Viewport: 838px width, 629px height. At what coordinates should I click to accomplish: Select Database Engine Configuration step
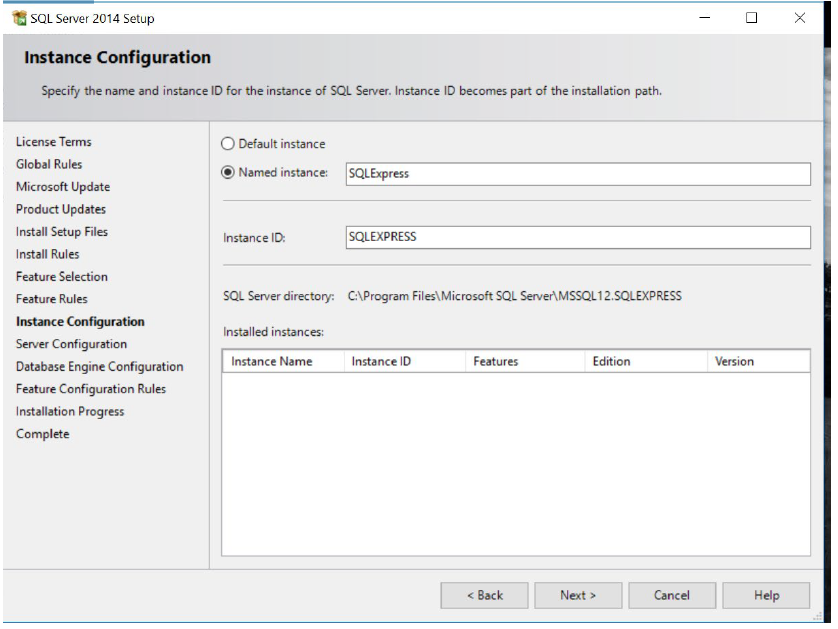99,366
